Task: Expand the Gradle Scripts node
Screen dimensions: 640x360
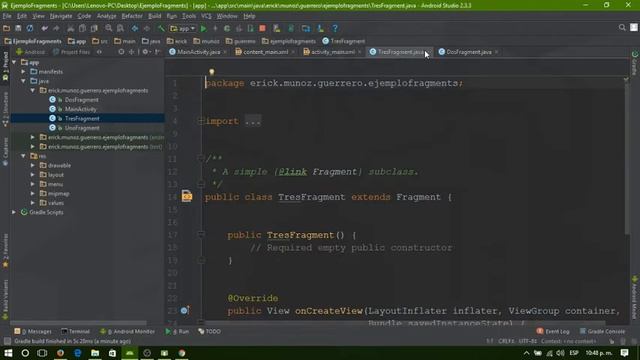Action: point(14,212)
